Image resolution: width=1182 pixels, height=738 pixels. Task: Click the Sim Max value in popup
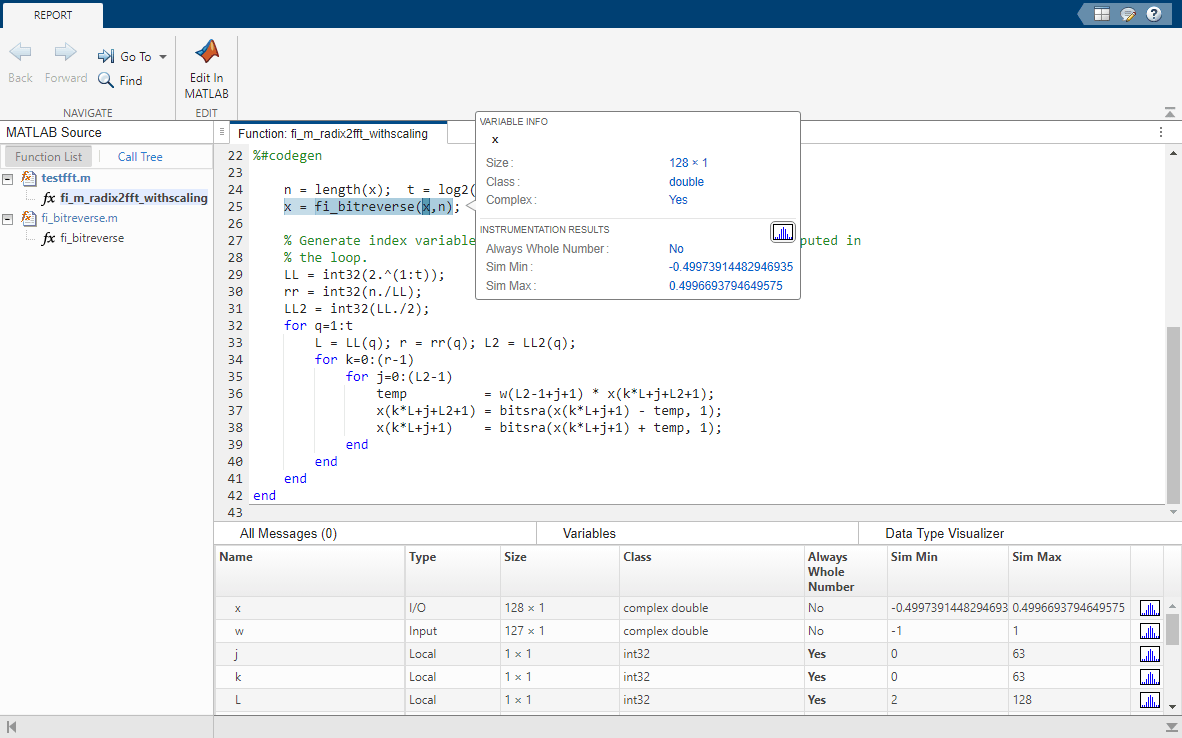click(725, 286)
